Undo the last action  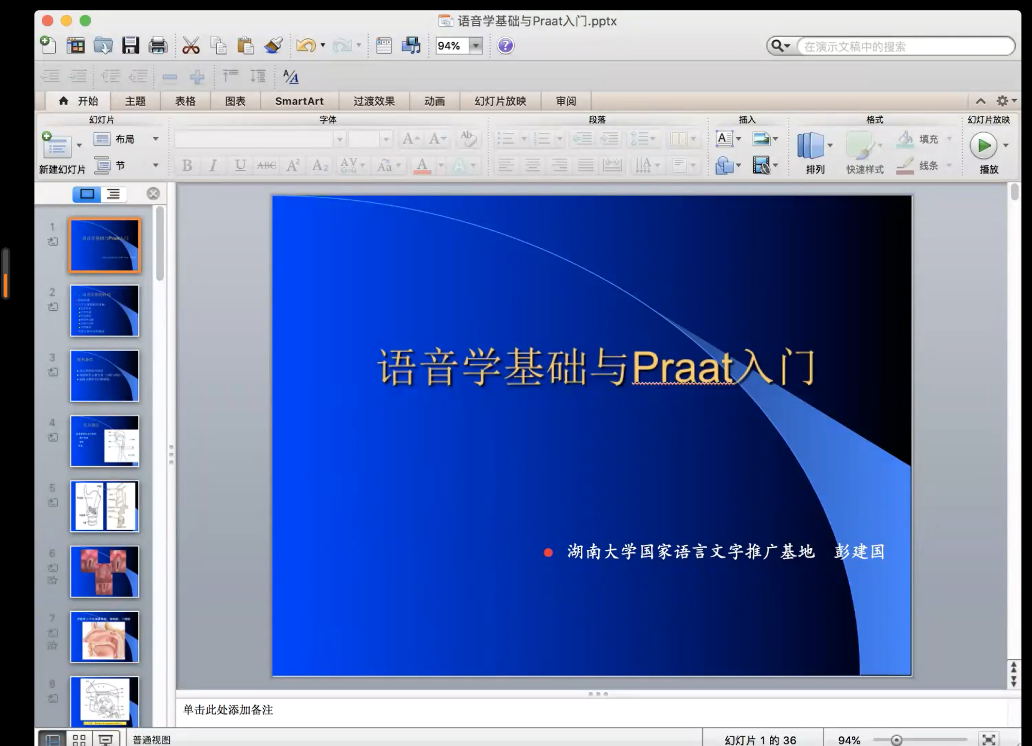[305, 45]
